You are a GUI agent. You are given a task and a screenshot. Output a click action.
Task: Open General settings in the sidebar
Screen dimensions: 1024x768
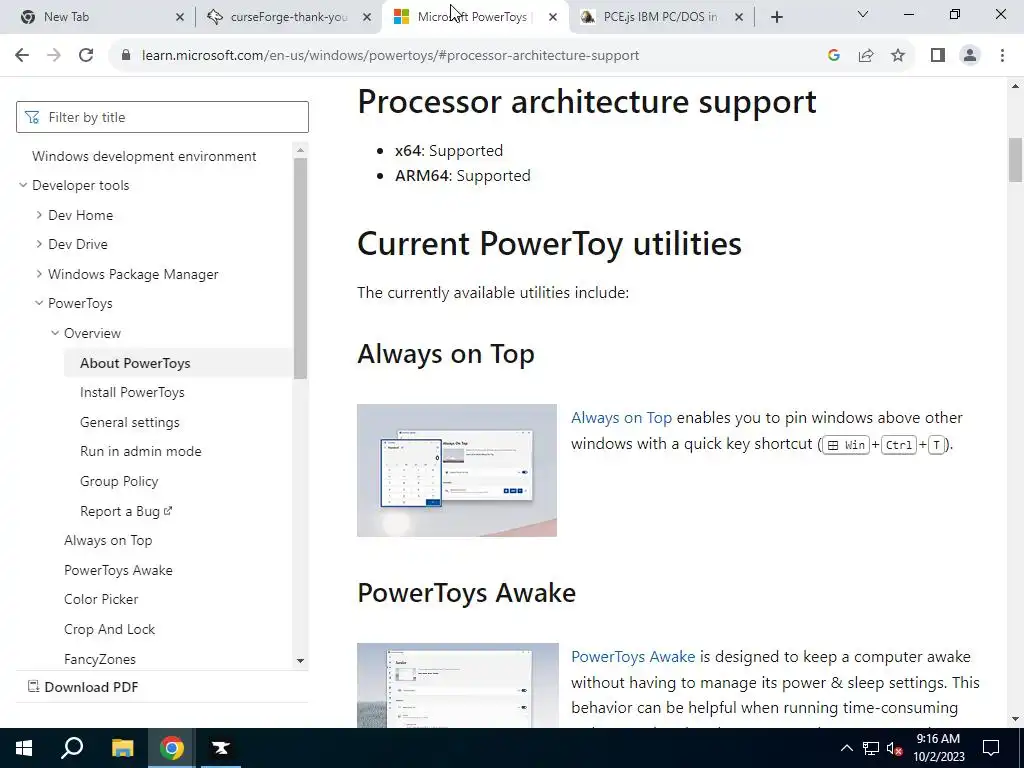pos(129,423)
